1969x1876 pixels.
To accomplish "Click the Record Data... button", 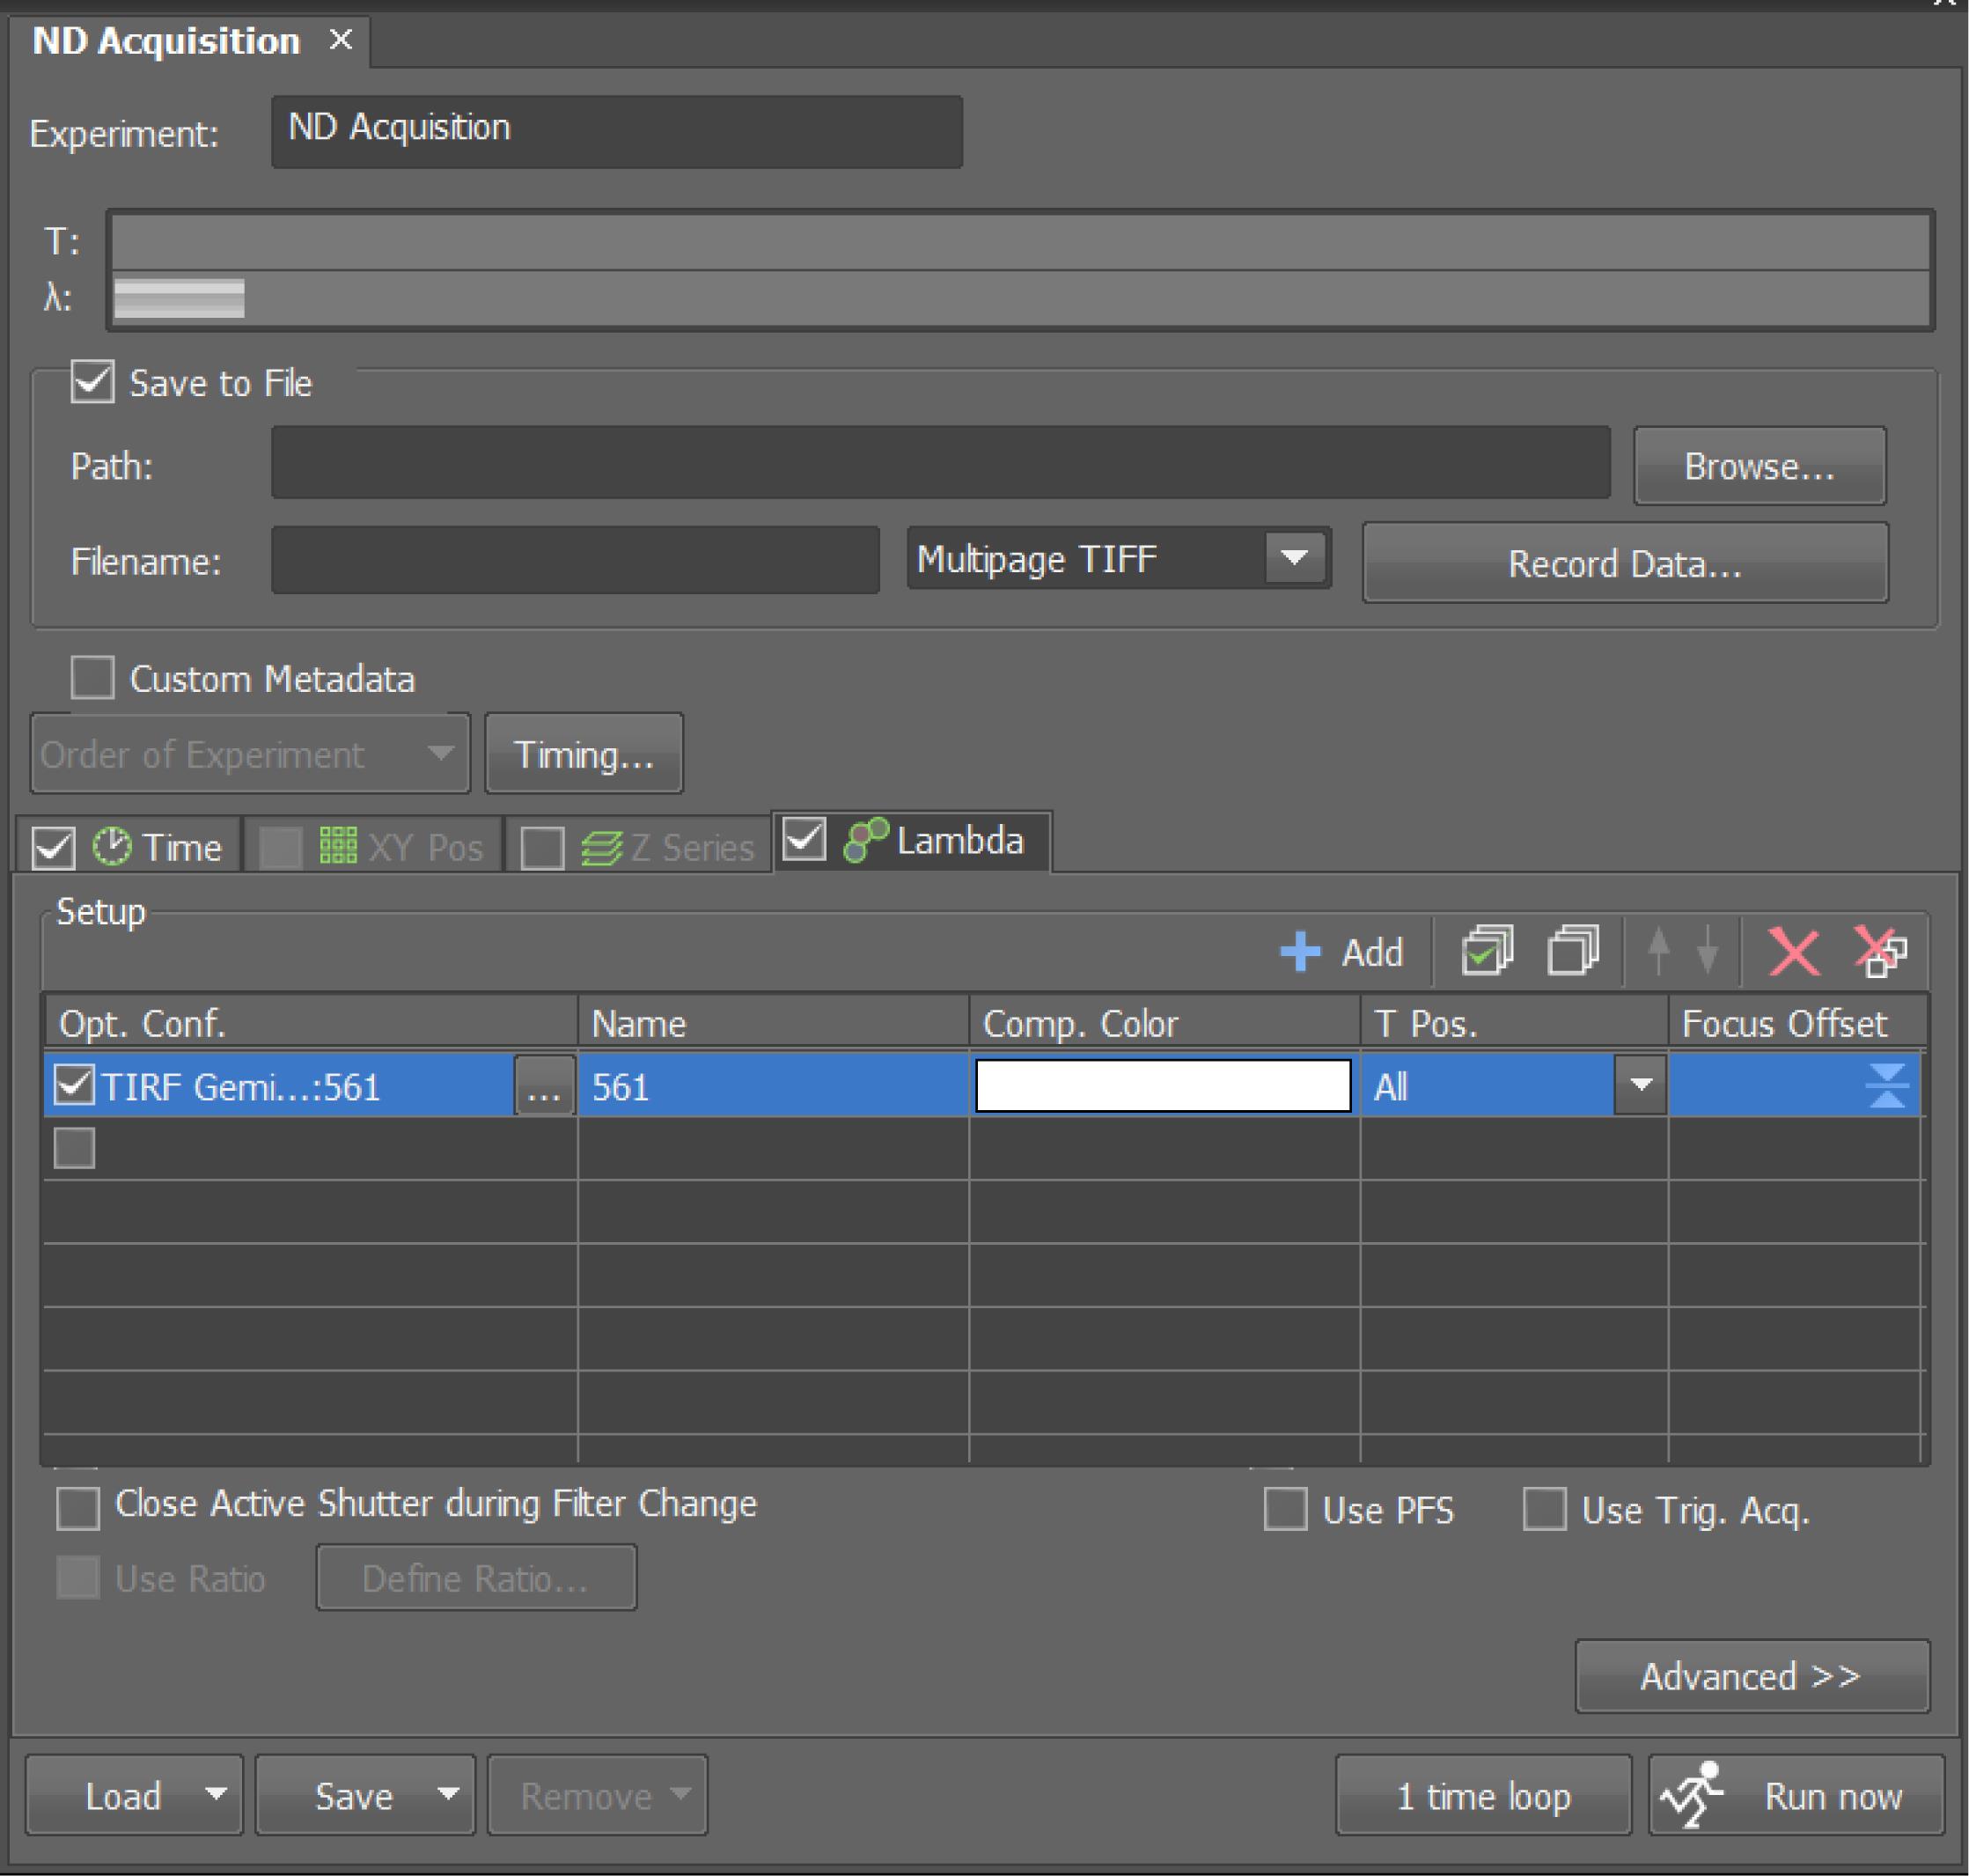I will (1625, 563).
